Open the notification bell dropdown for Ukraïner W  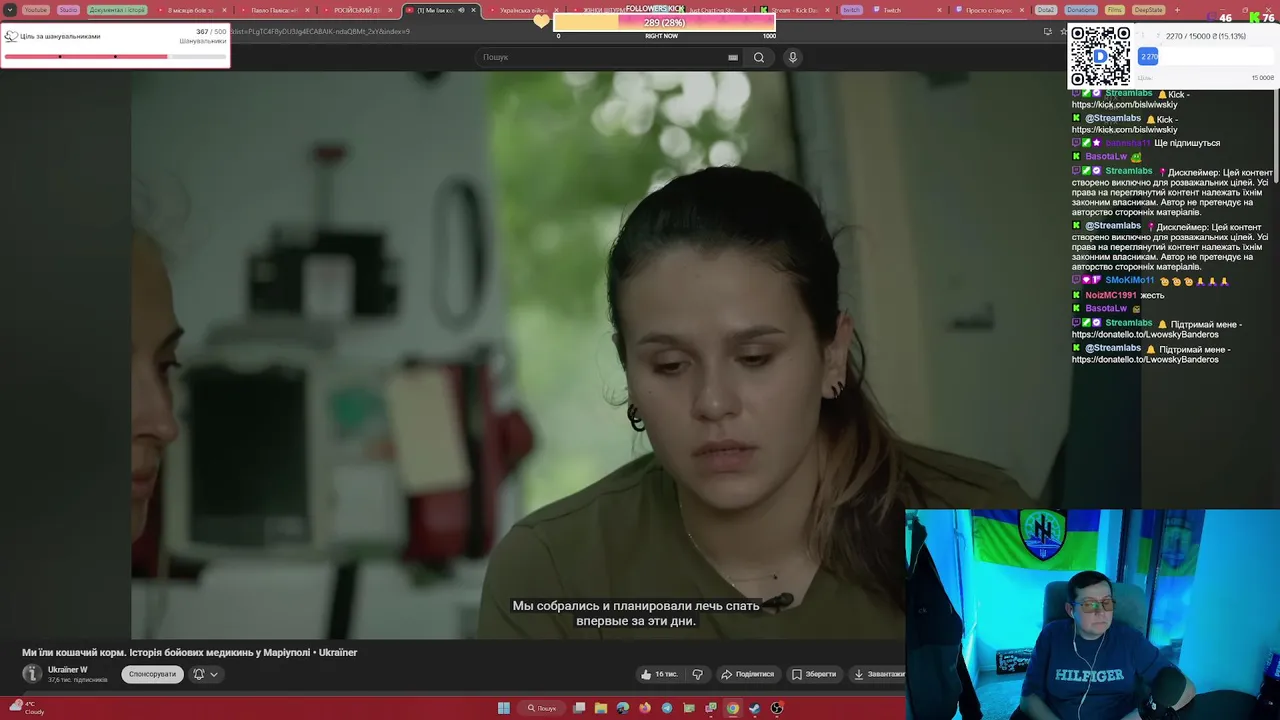click(205, 674)
